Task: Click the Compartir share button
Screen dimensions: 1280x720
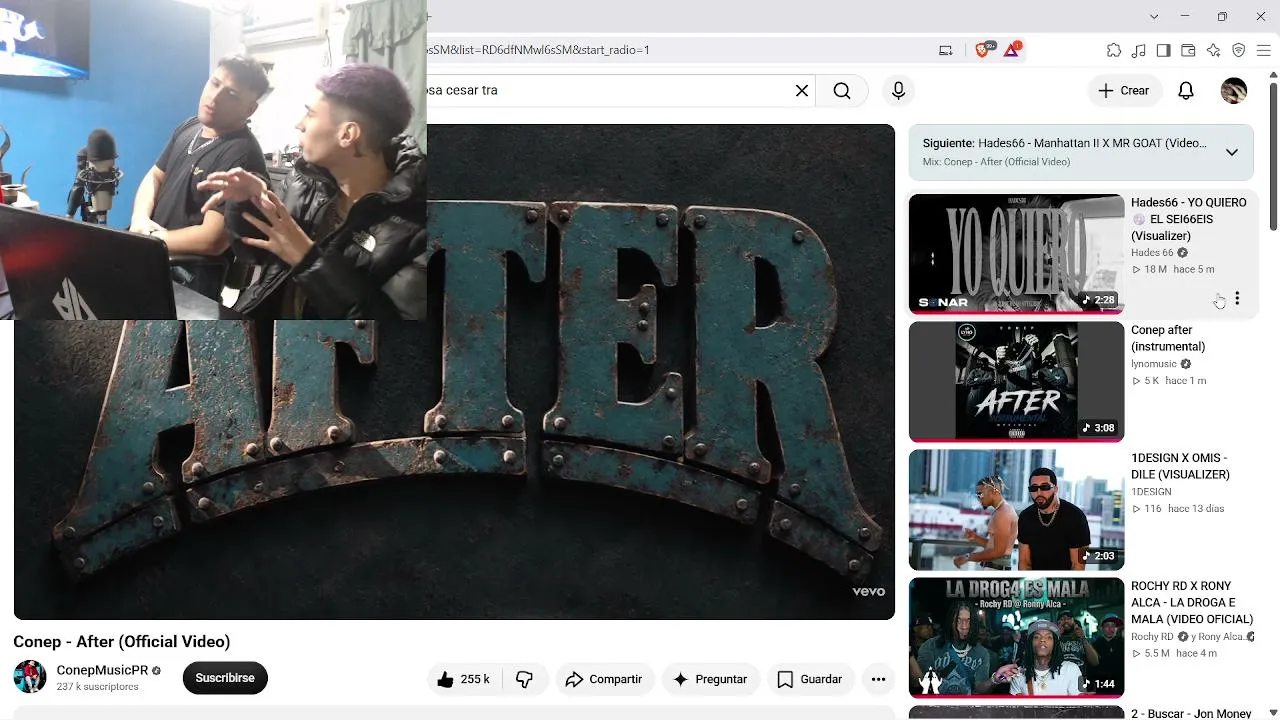Action: [603, 679]
